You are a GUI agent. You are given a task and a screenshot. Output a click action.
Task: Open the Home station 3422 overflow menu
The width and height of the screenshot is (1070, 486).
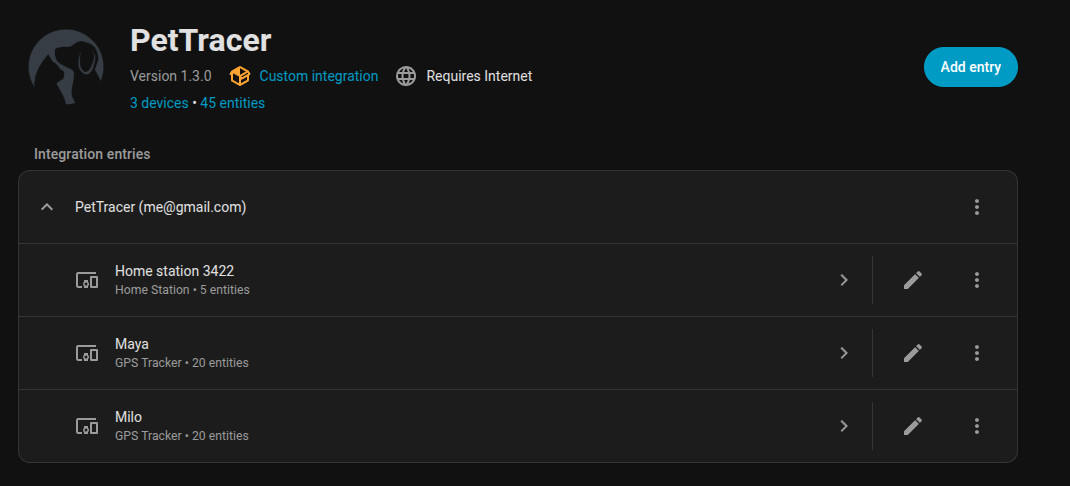pyautogui.click(x=977, y=280)
